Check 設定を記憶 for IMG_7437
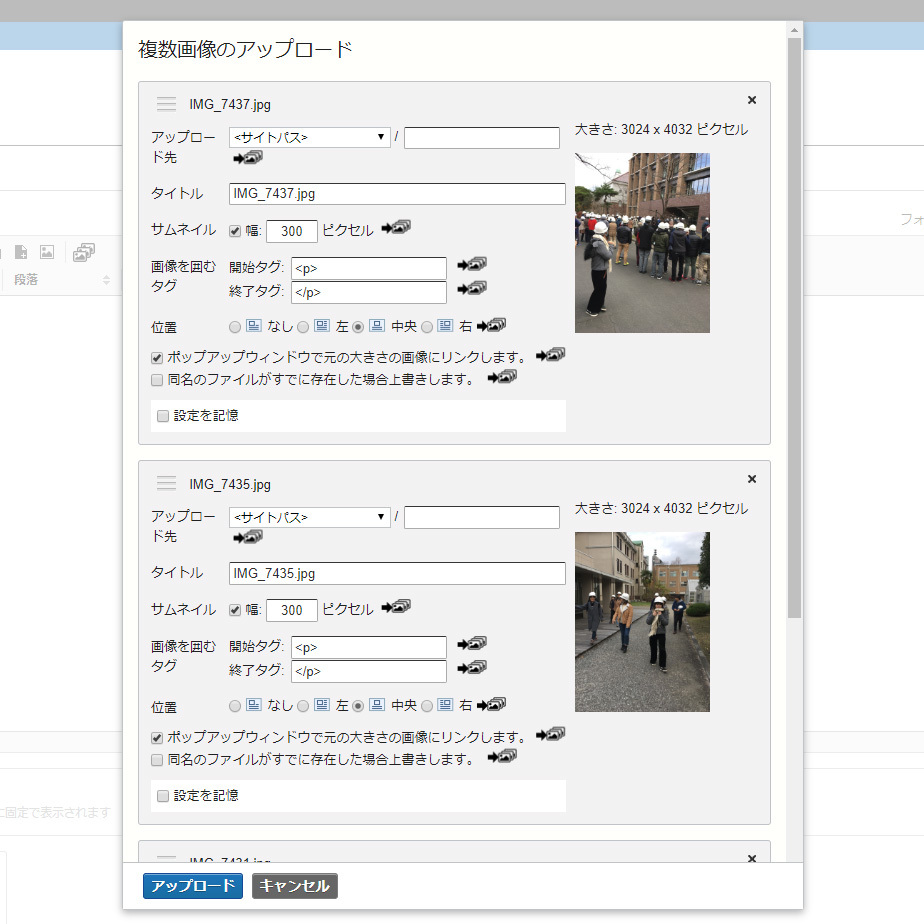This screenshot has width=924, height=924. [163, 416]
